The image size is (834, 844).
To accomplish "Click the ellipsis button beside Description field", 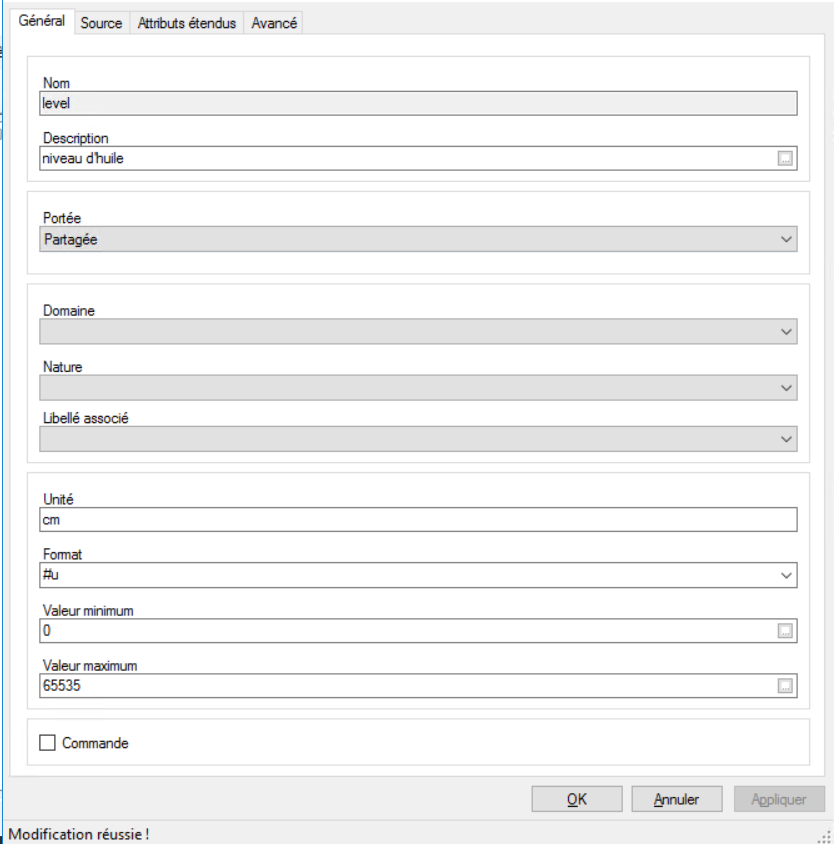I will (785, 158).
